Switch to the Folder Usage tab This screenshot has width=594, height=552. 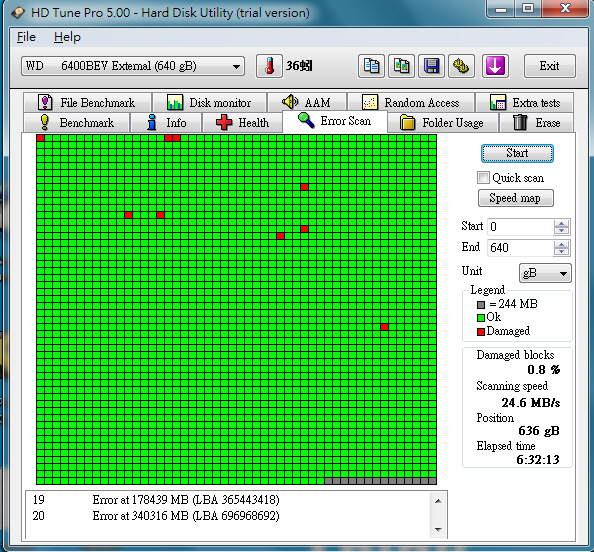click(442, 123)
